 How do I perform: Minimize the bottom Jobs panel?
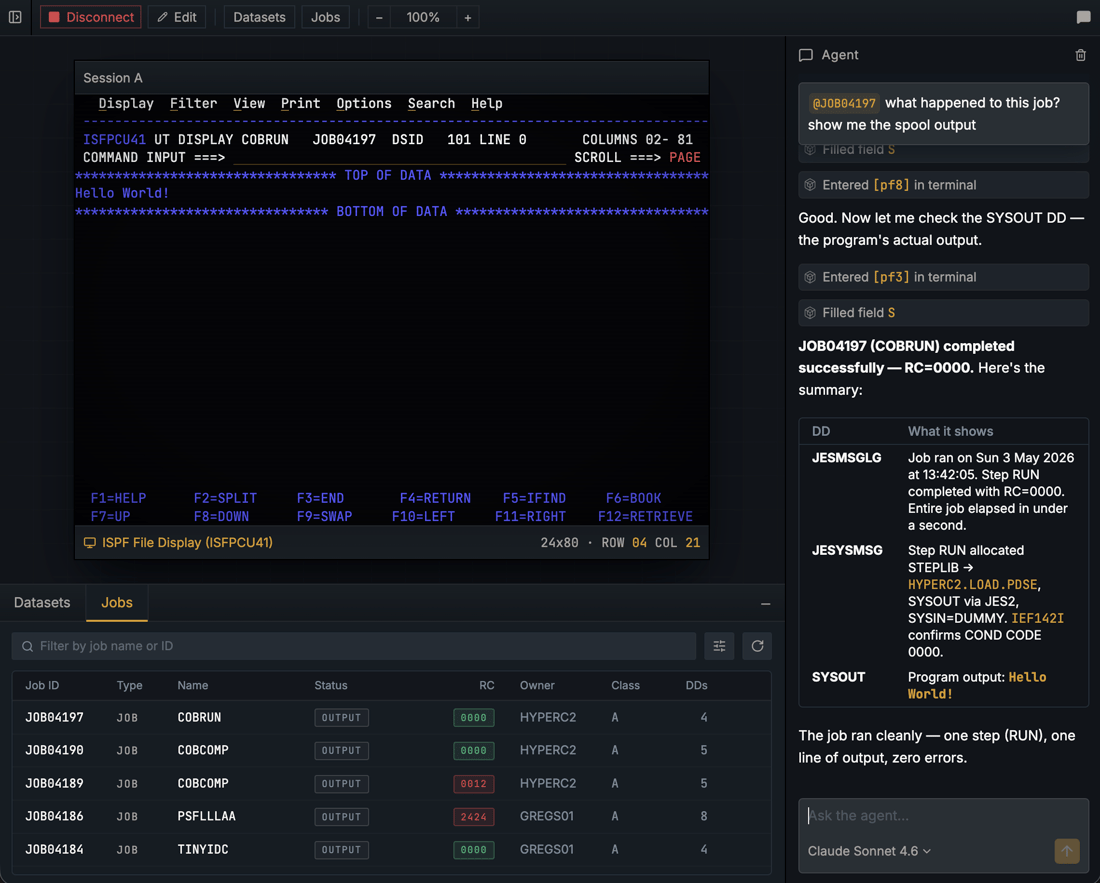coord(765,603)
